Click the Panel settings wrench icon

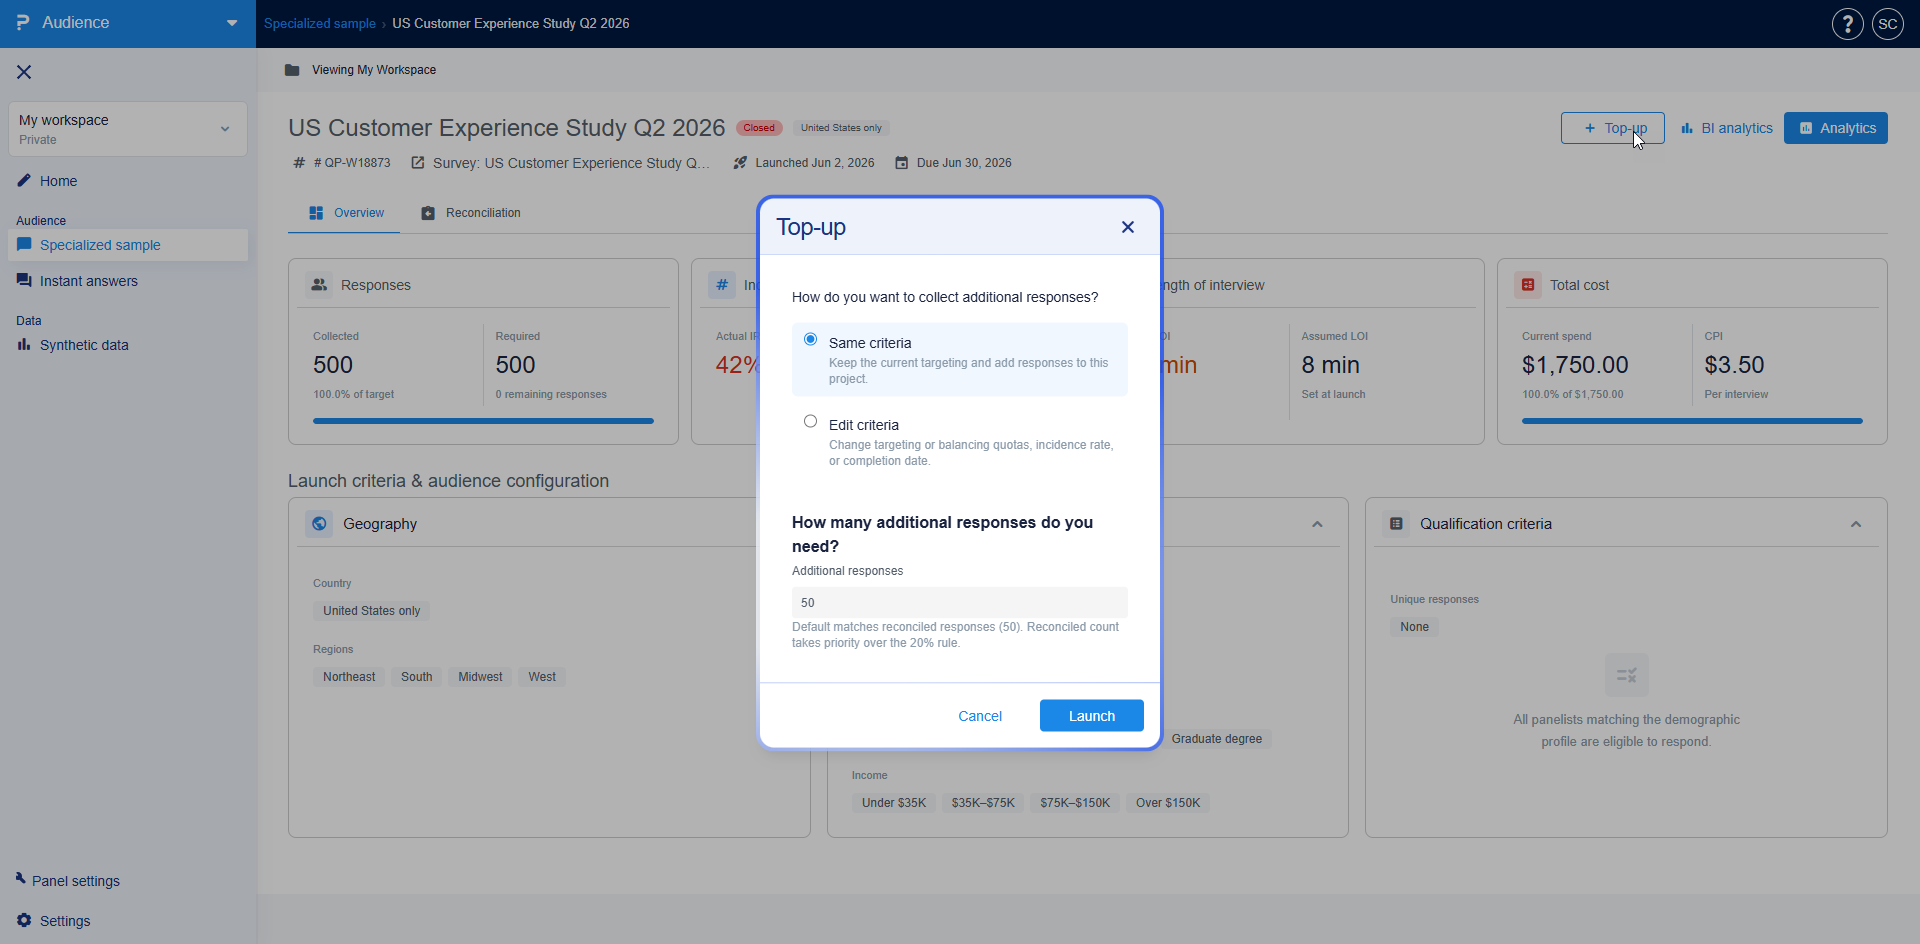pos(20,878)
